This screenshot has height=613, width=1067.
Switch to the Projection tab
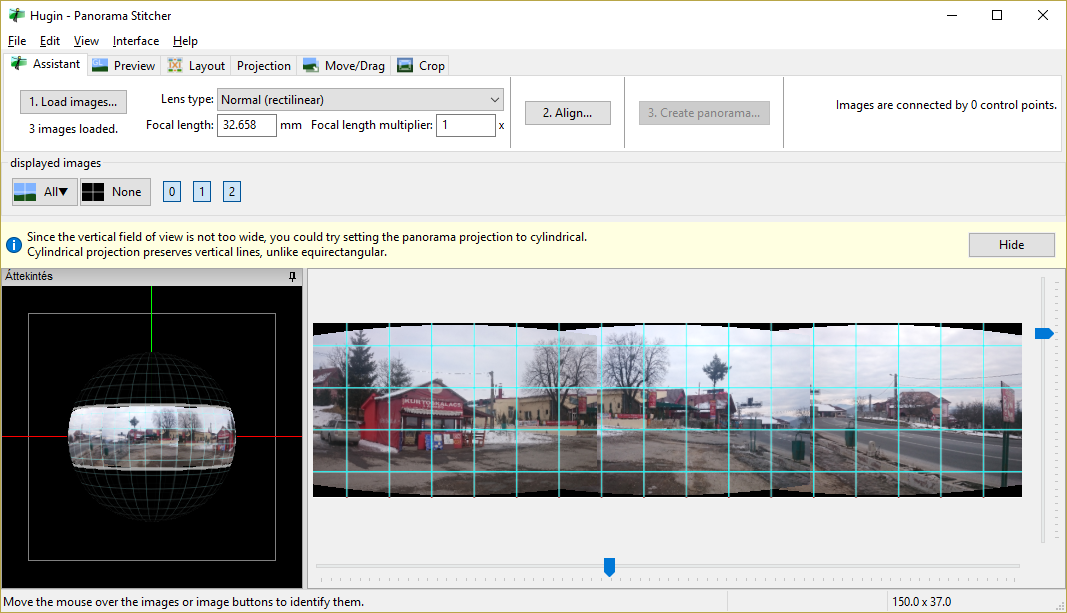coord(264,66)
